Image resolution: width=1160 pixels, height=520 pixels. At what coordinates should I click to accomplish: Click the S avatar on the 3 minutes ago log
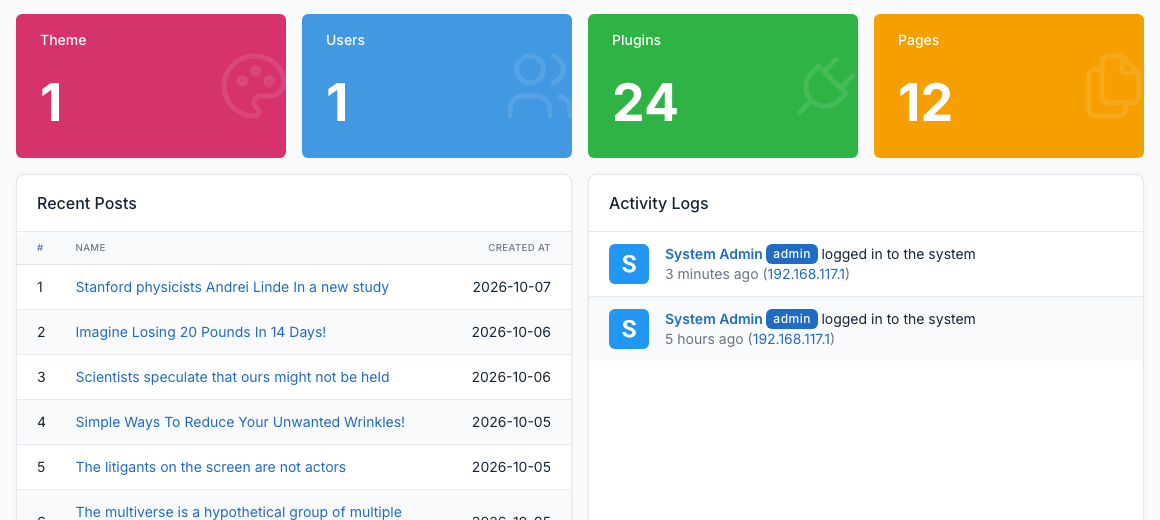(629, 264)
